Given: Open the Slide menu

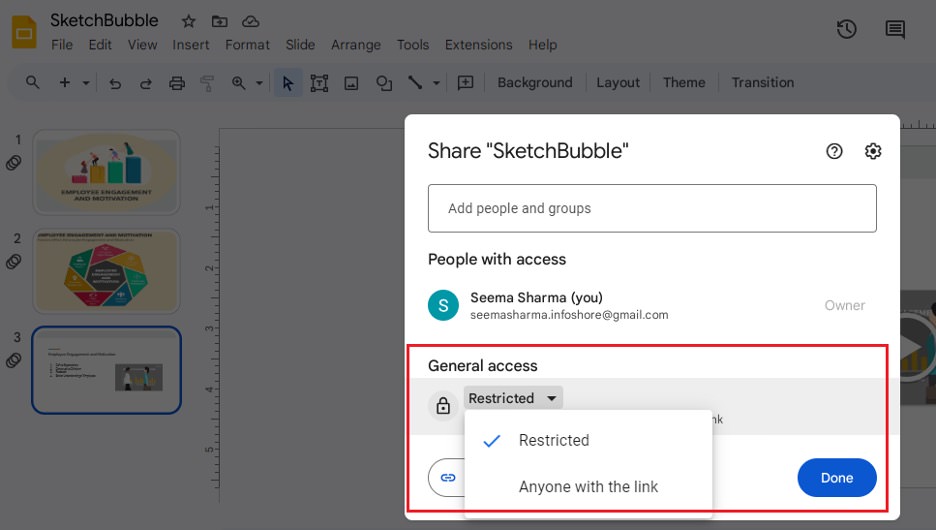Looking at the screenshot, I should [300, 45].
